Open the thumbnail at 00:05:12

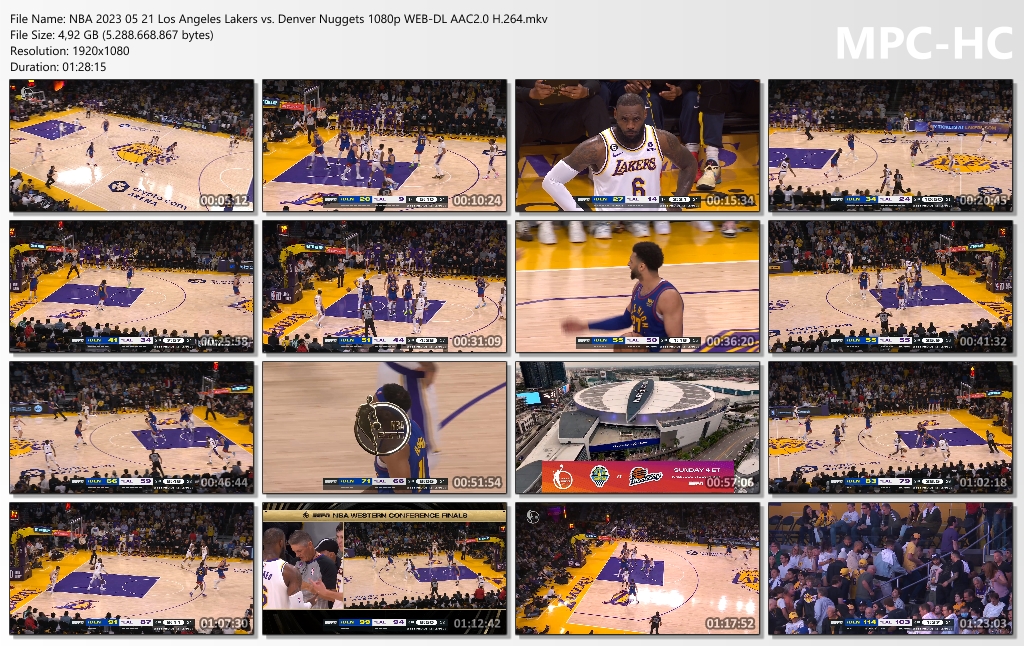[131, 145]
